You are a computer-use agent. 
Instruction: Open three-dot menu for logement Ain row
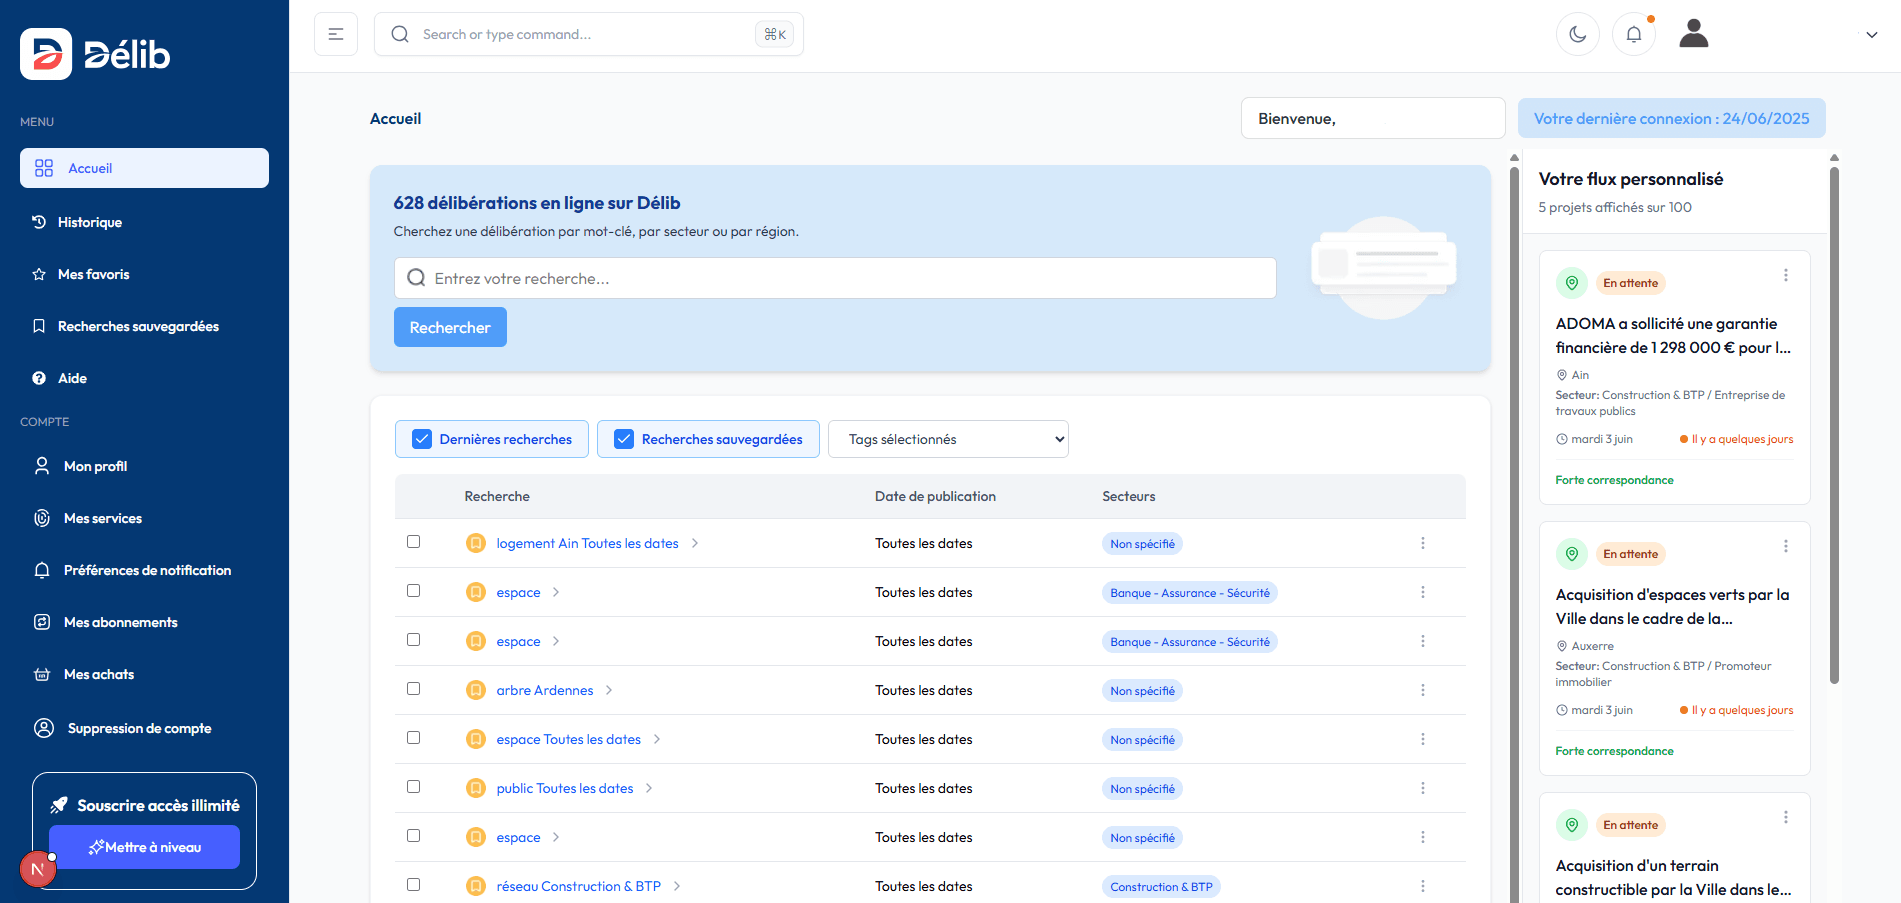pos(1422,543)
